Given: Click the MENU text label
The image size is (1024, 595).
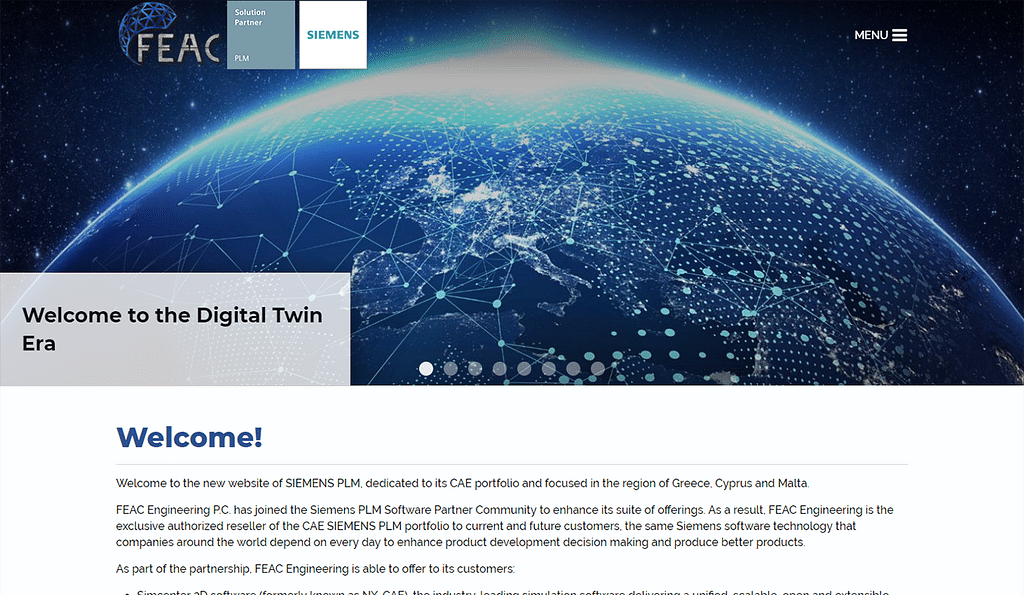Looking at the screenshot, I should pyautogui.click(x=870, y=35).
